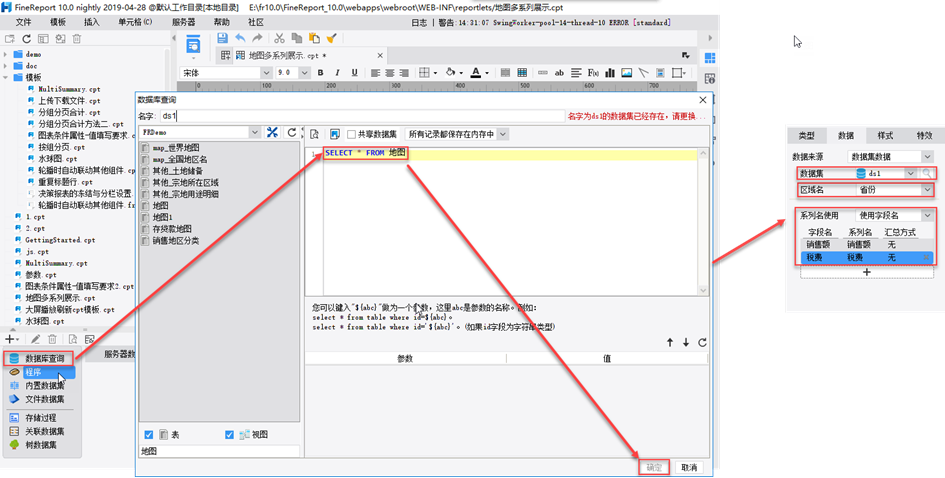This screenshot has height=478, width=945.
Task: Click the table search field containing 地图
Action: coord(219,451)
